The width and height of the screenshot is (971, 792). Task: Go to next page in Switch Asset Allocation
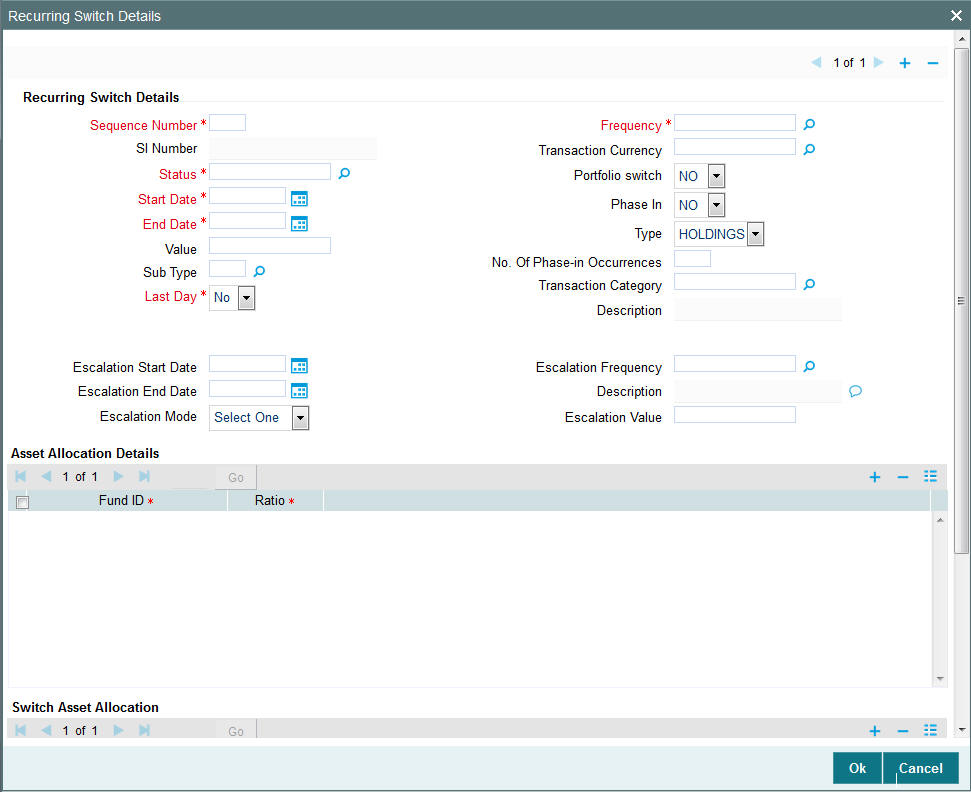pos(118,730)
